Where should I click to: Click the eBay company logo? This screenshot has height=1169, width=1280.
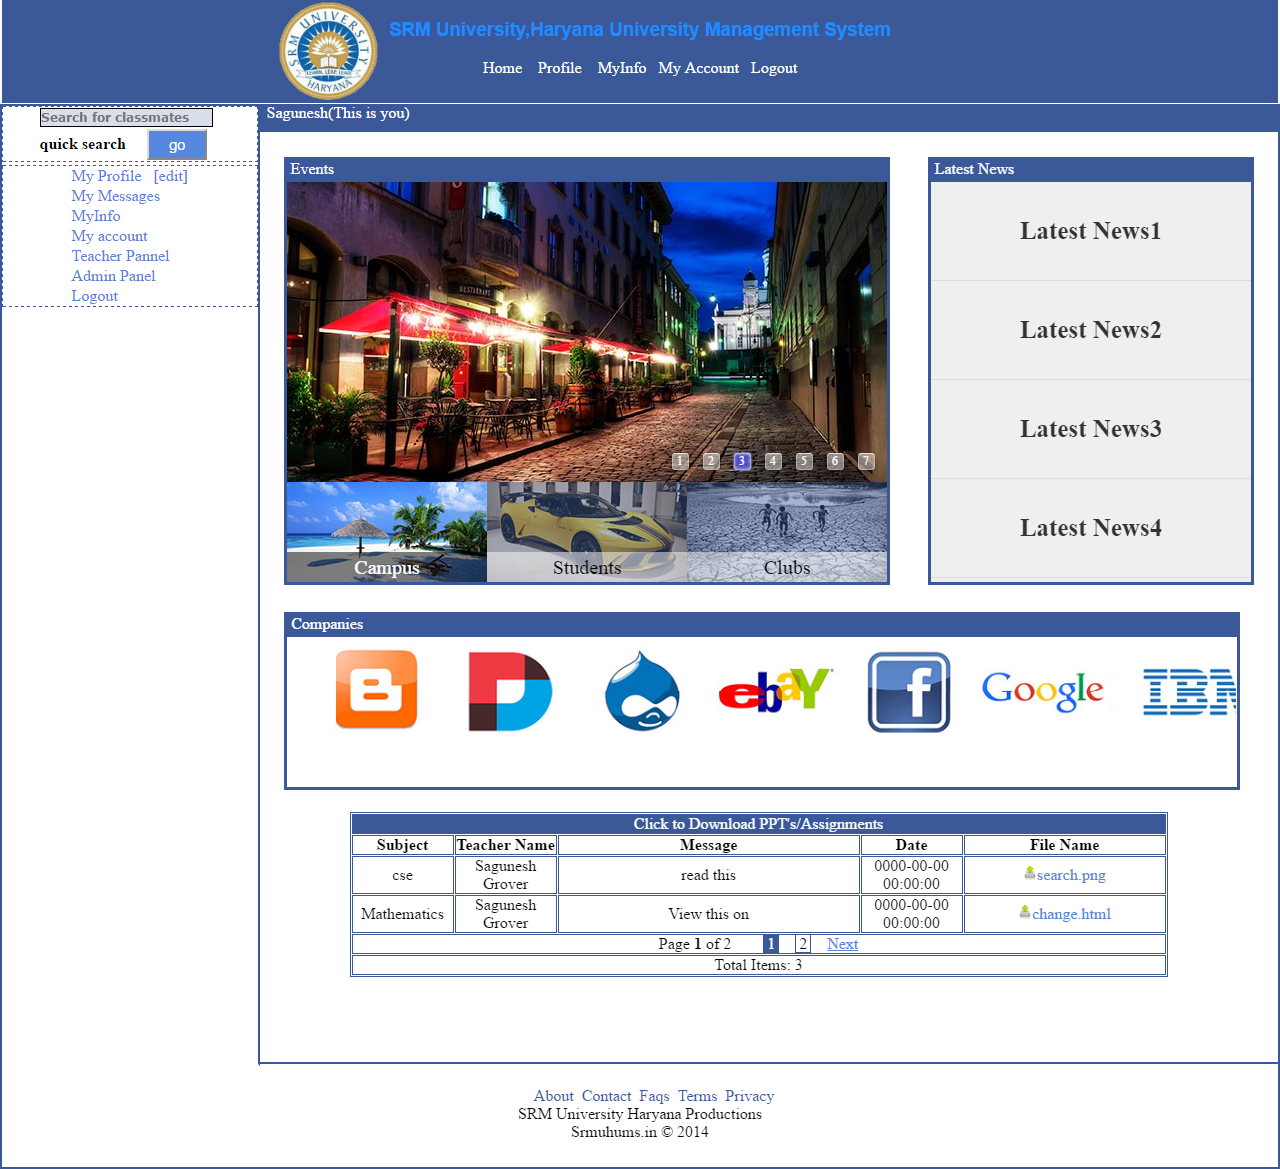click(776, 690)
